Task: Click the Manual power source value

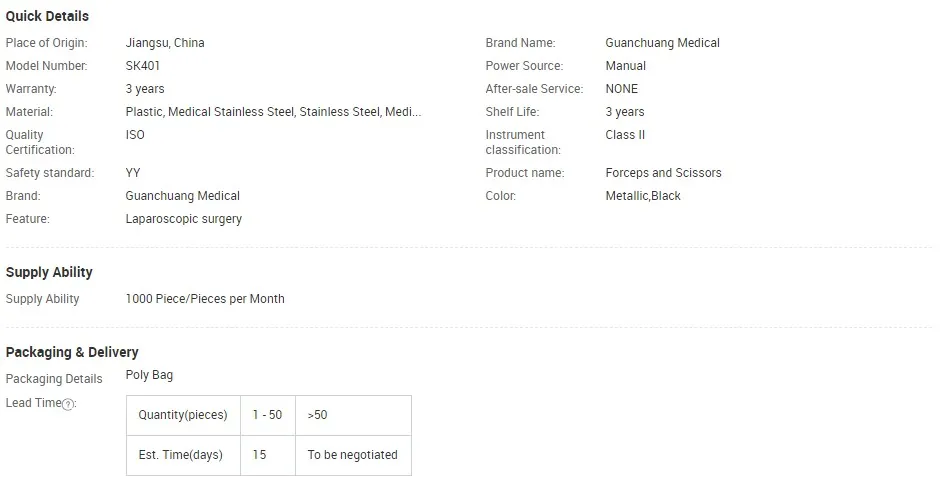Action: (625, 66)
